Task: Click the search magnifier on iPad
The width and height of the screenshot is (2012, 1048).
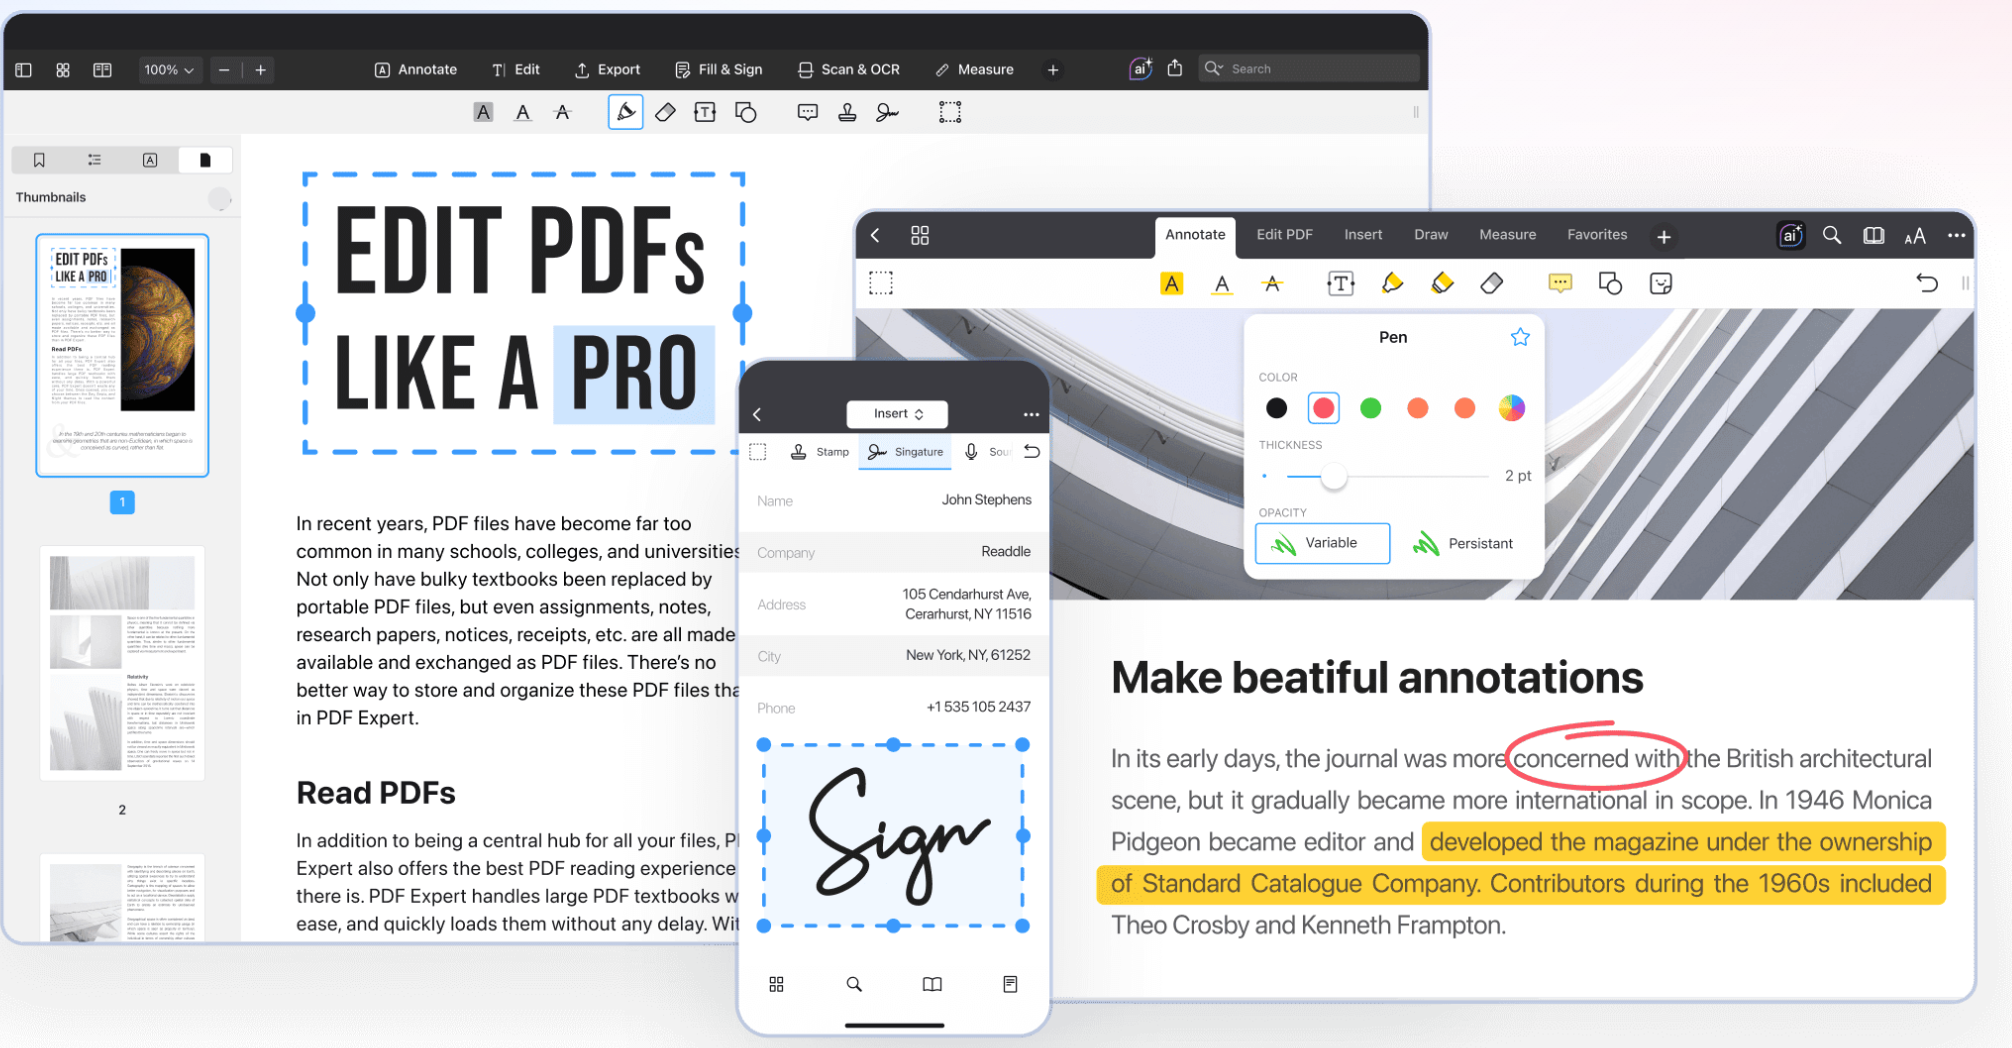Action: pyautogui.click(x=1832, y=235)
